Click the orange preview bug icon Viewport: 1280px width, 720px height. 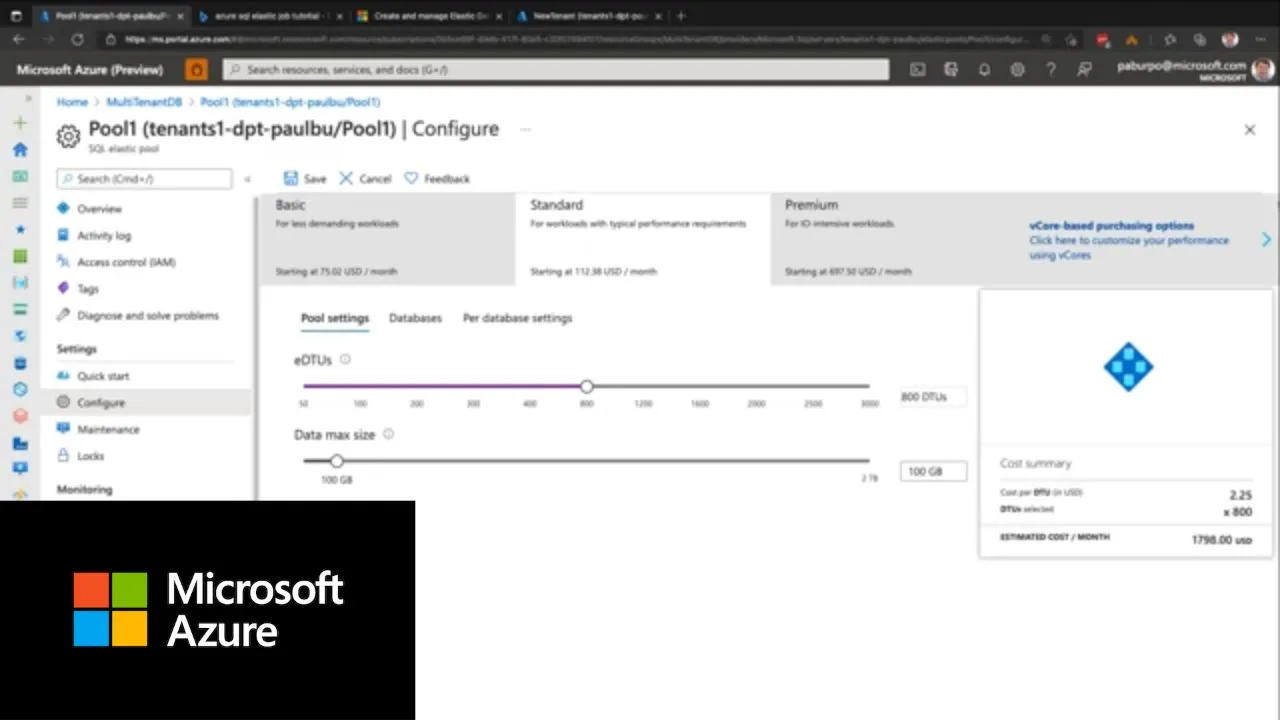197,69
